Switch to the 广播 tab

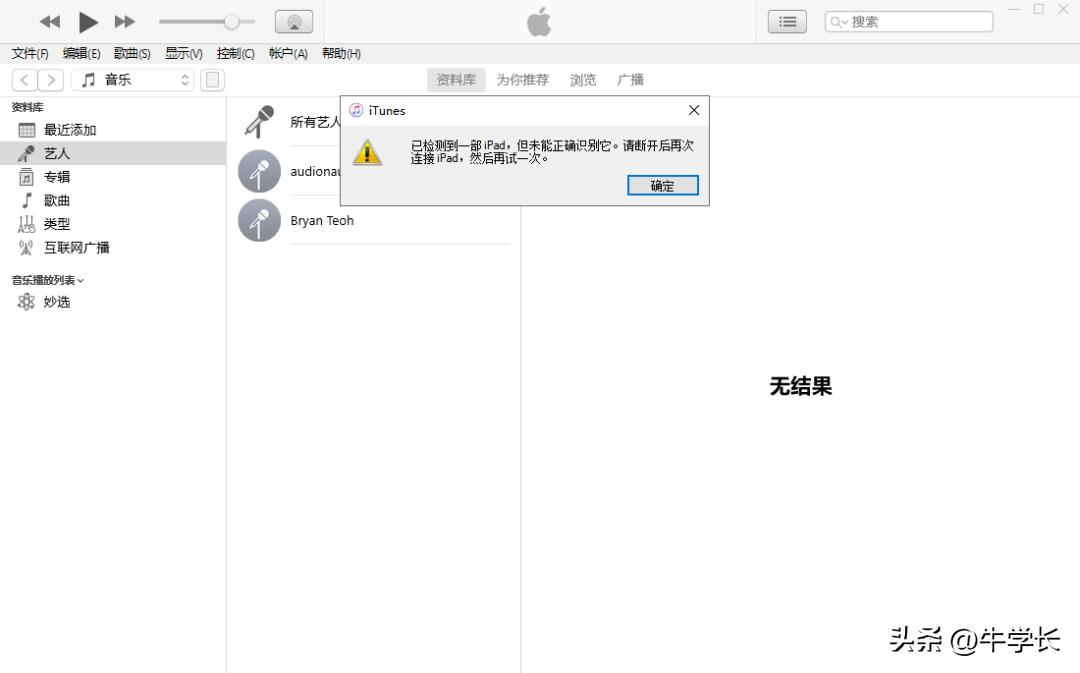[x=631, y=79]
